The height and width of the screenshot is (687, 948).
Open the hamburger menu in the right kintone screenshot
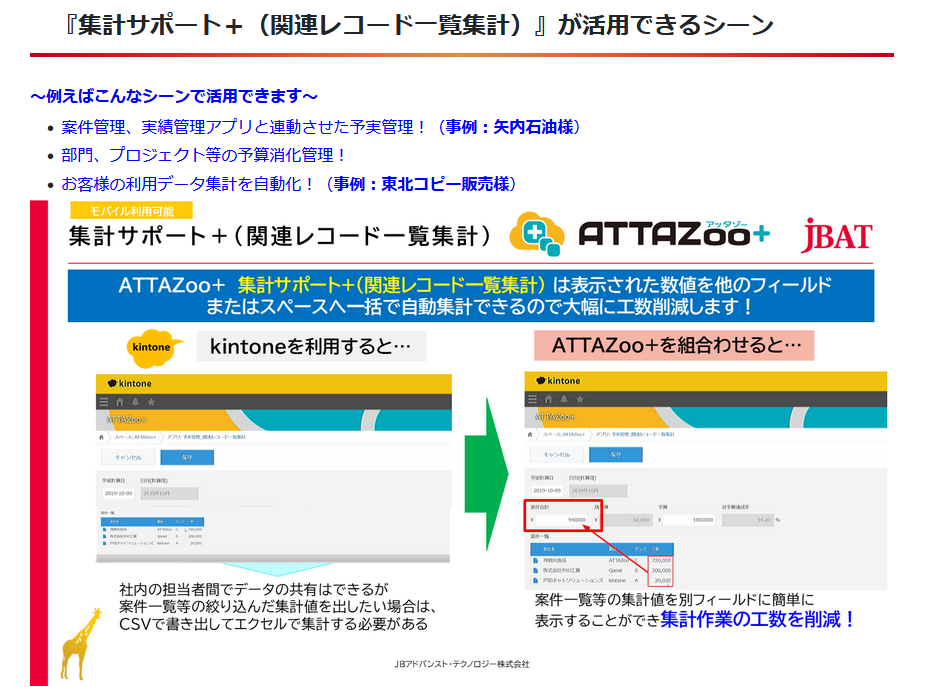click(532, 399)
